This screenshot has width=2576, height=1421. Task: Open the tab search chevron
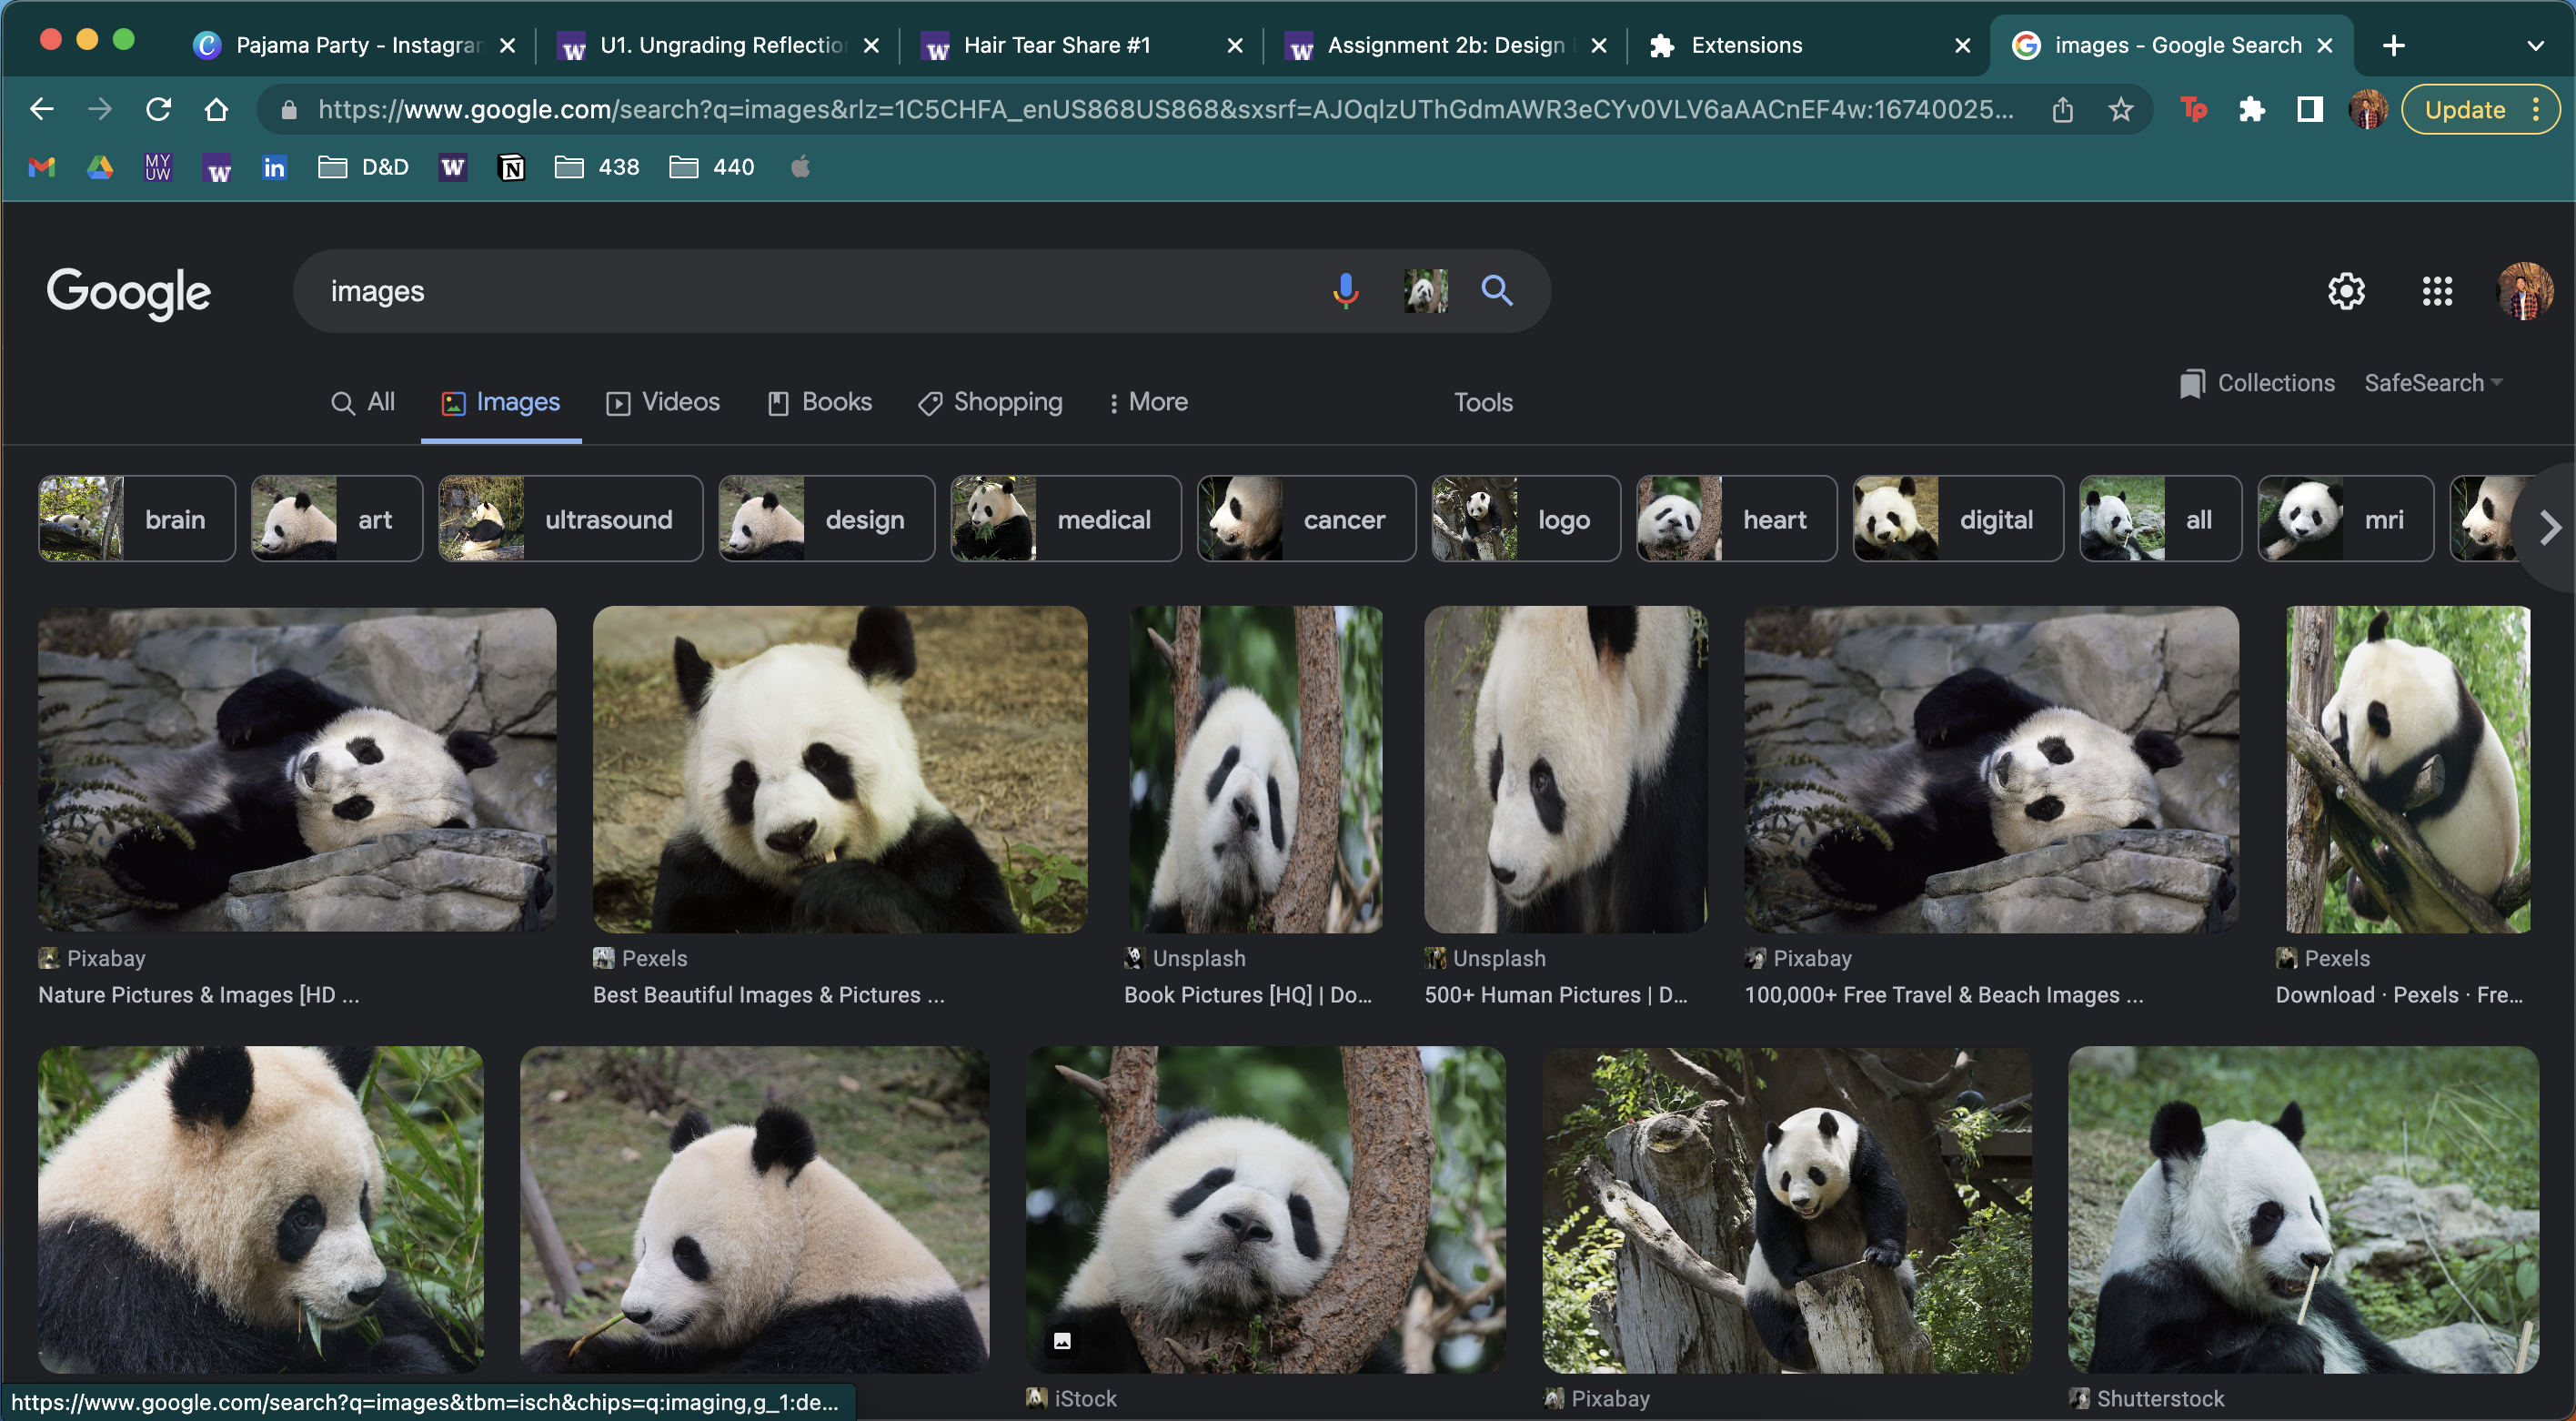click(x=2535, y=45)
